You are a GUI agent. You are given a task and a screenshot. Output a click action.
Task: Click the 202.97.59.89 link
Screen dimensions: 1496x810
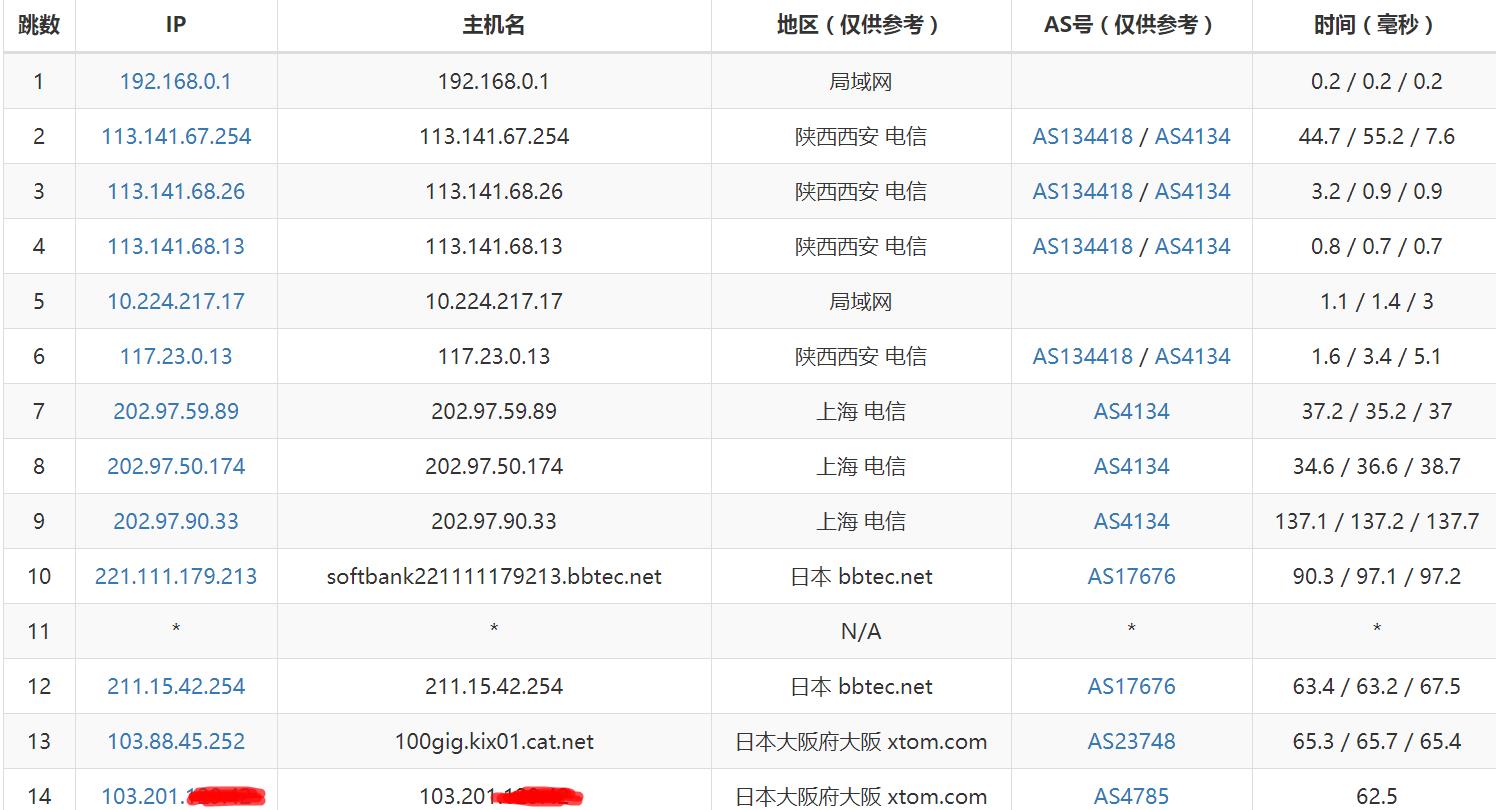175,411
